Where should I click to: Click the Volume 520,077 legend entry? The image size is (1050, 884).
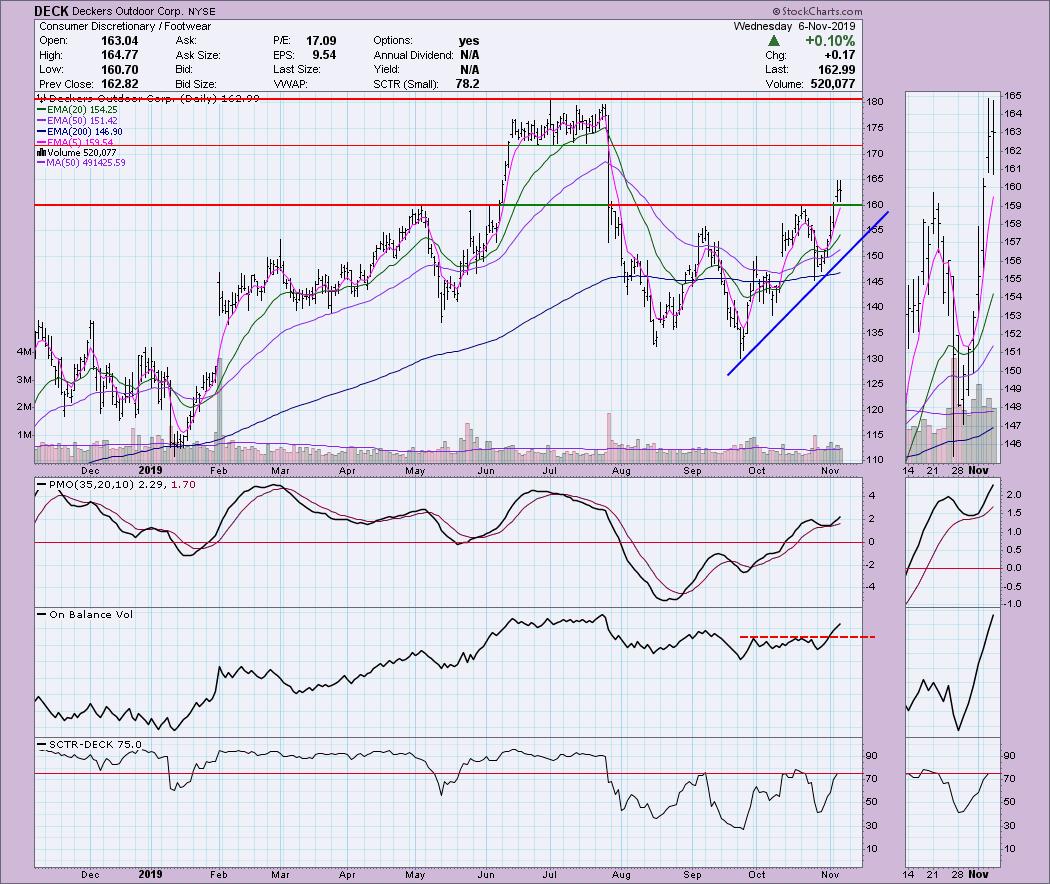coord(76,153)
